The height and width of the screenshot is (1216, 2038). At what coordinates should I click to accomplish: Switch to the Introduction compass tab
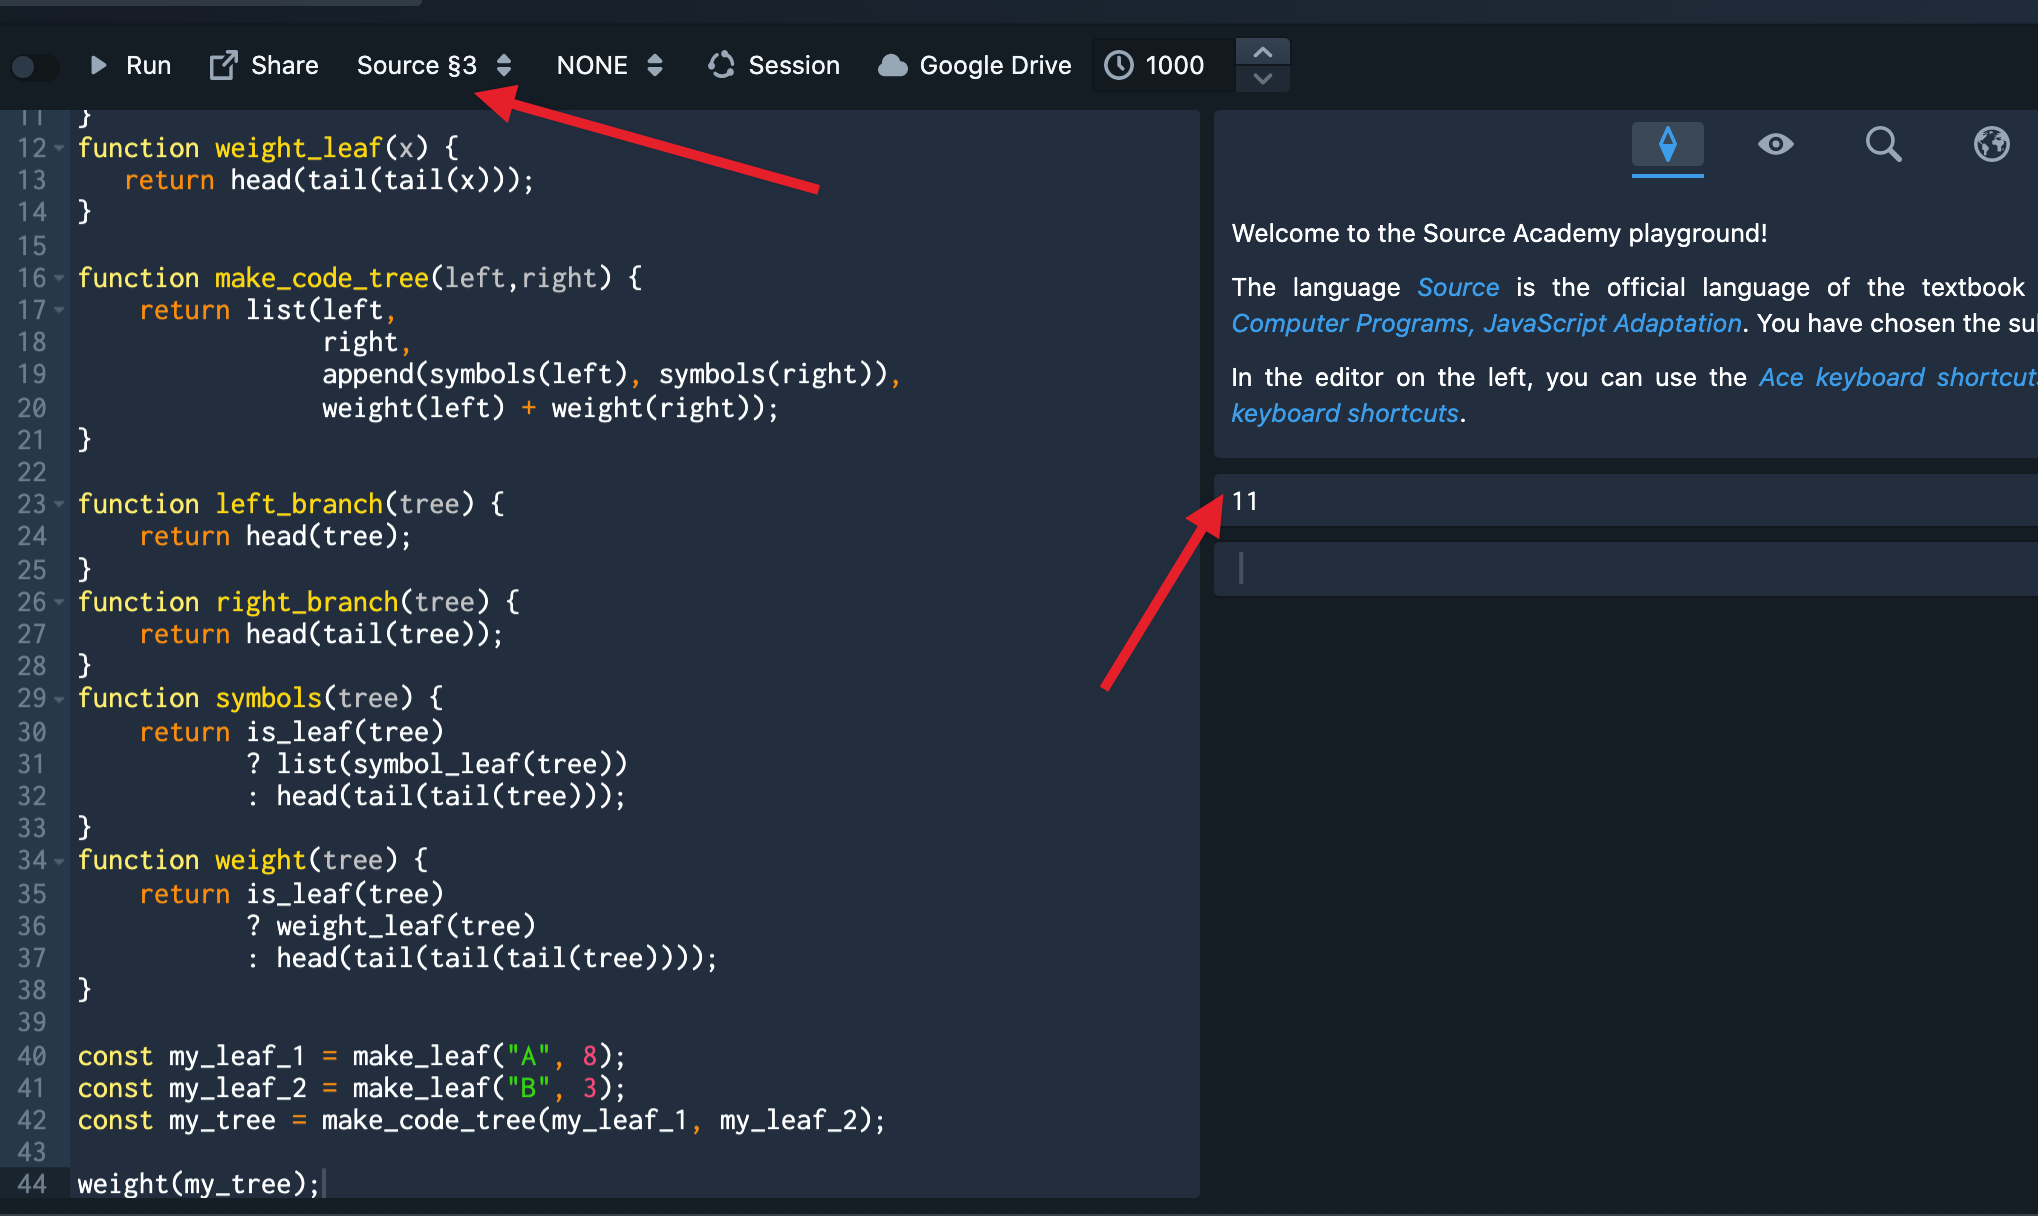coord(1667,145)
